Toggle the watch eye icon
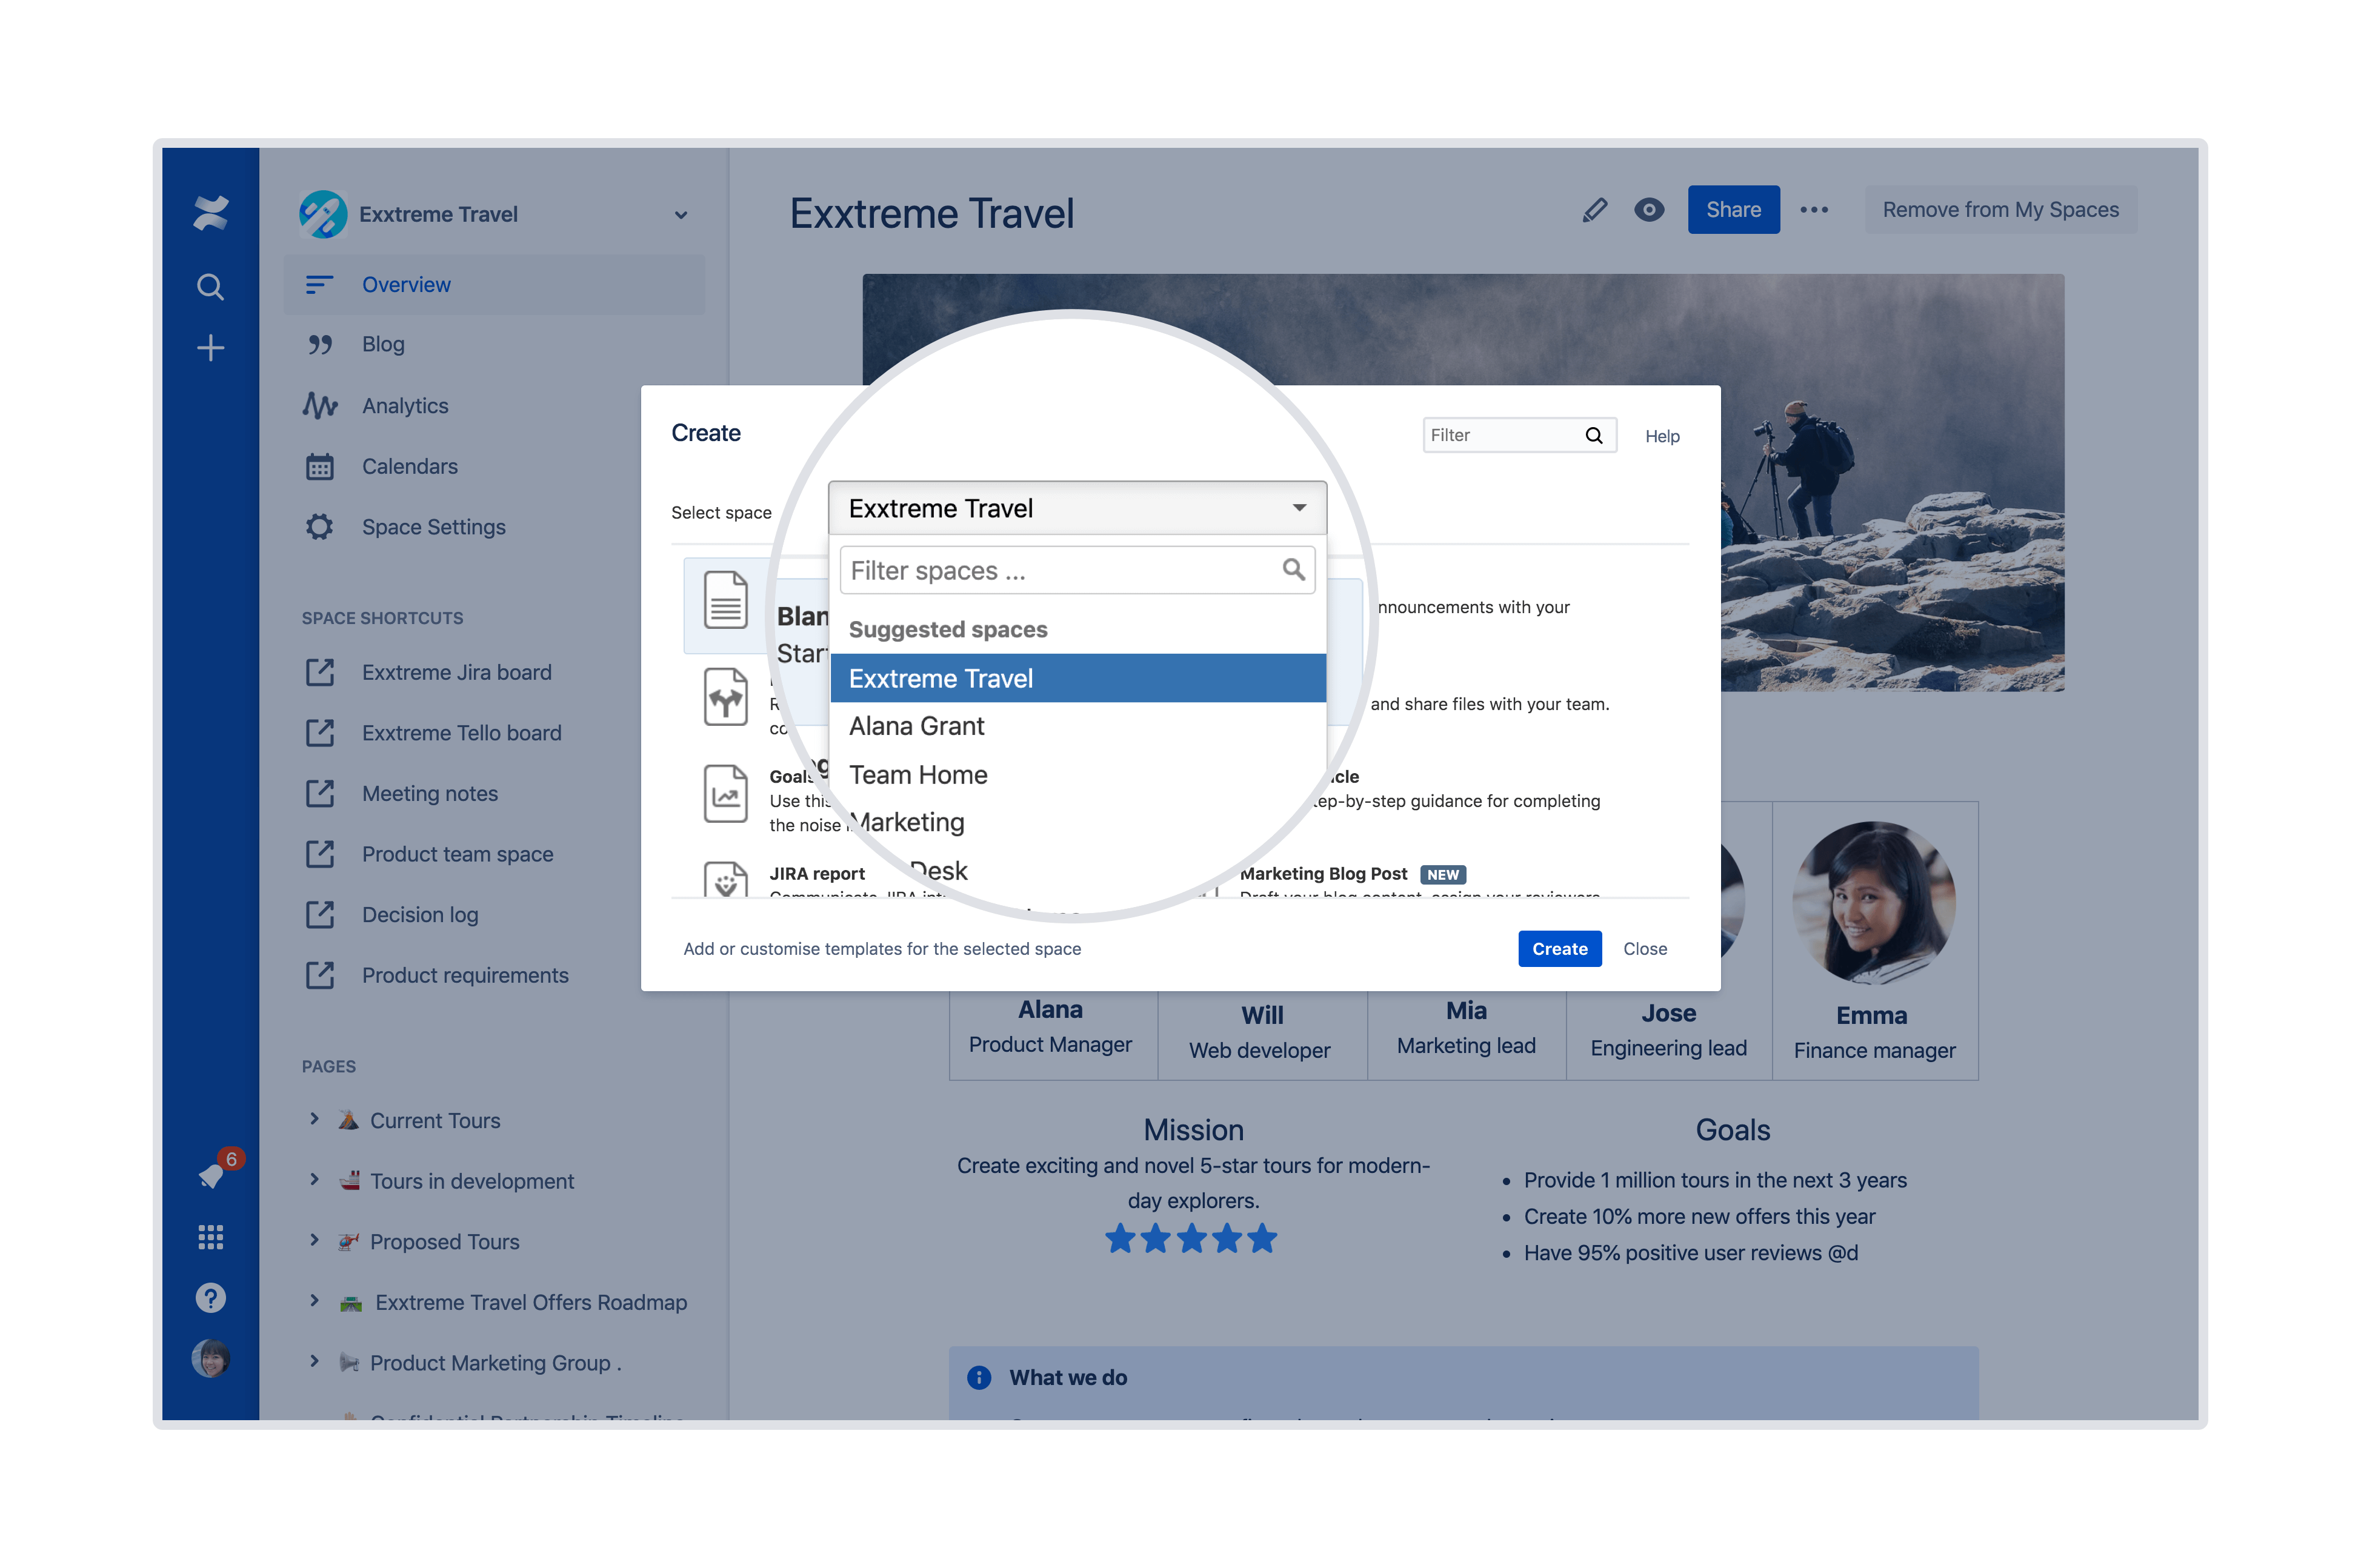The image size is (2361, 1568). click(x=1648, y=210)
